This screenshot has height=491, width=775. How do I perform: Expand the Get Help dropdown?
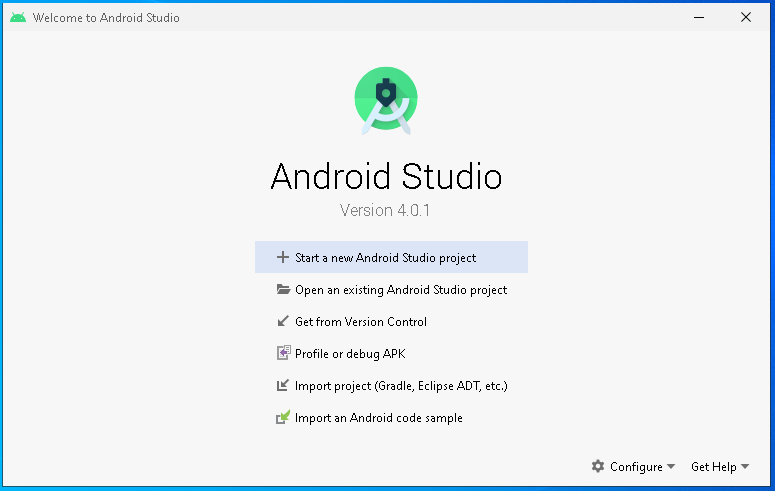click(720, 466)
